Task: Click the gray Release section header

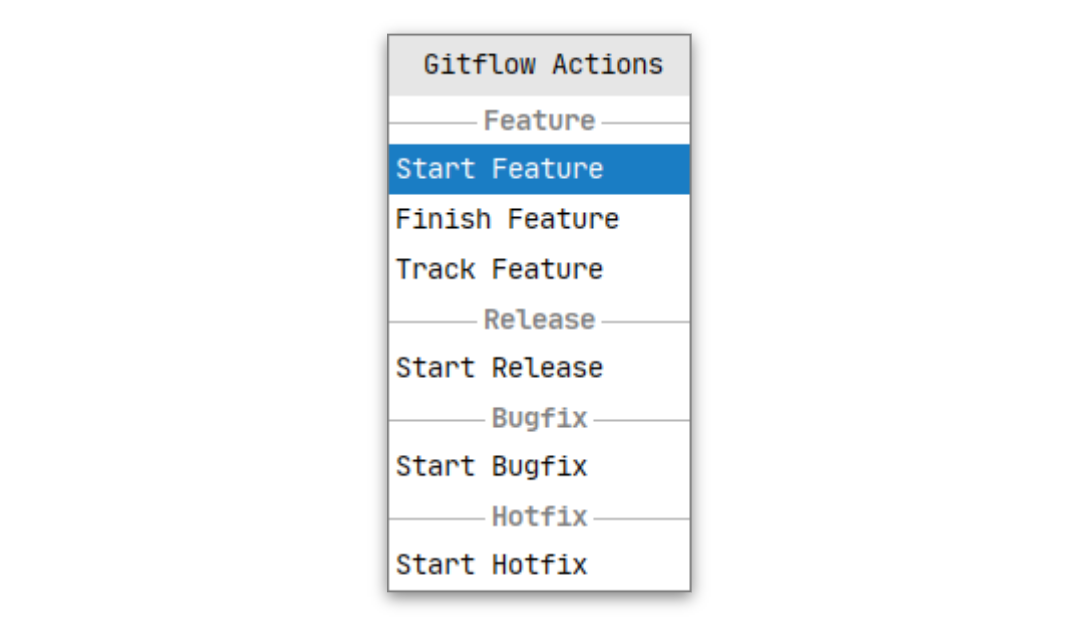Action: (x=540, y=319)
